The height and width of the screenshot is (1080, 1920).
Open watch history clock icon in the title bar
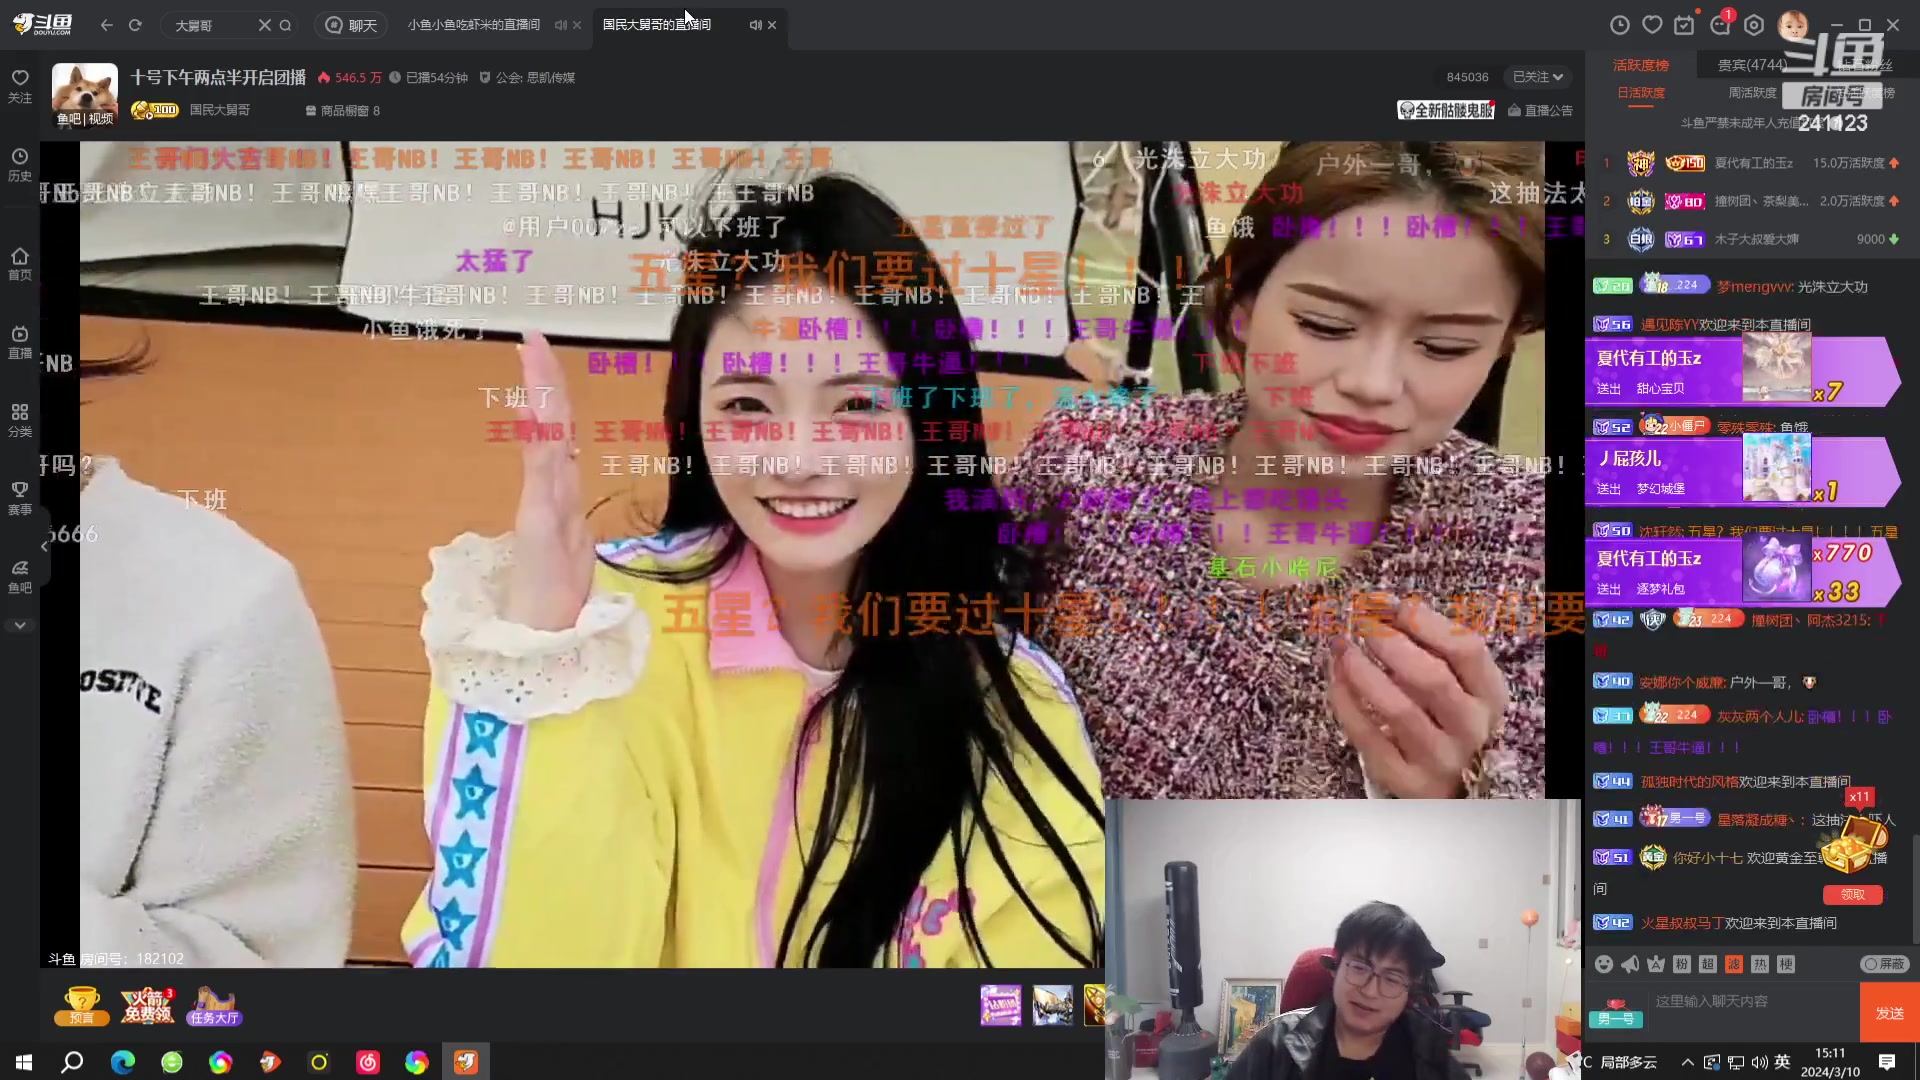1620,25
